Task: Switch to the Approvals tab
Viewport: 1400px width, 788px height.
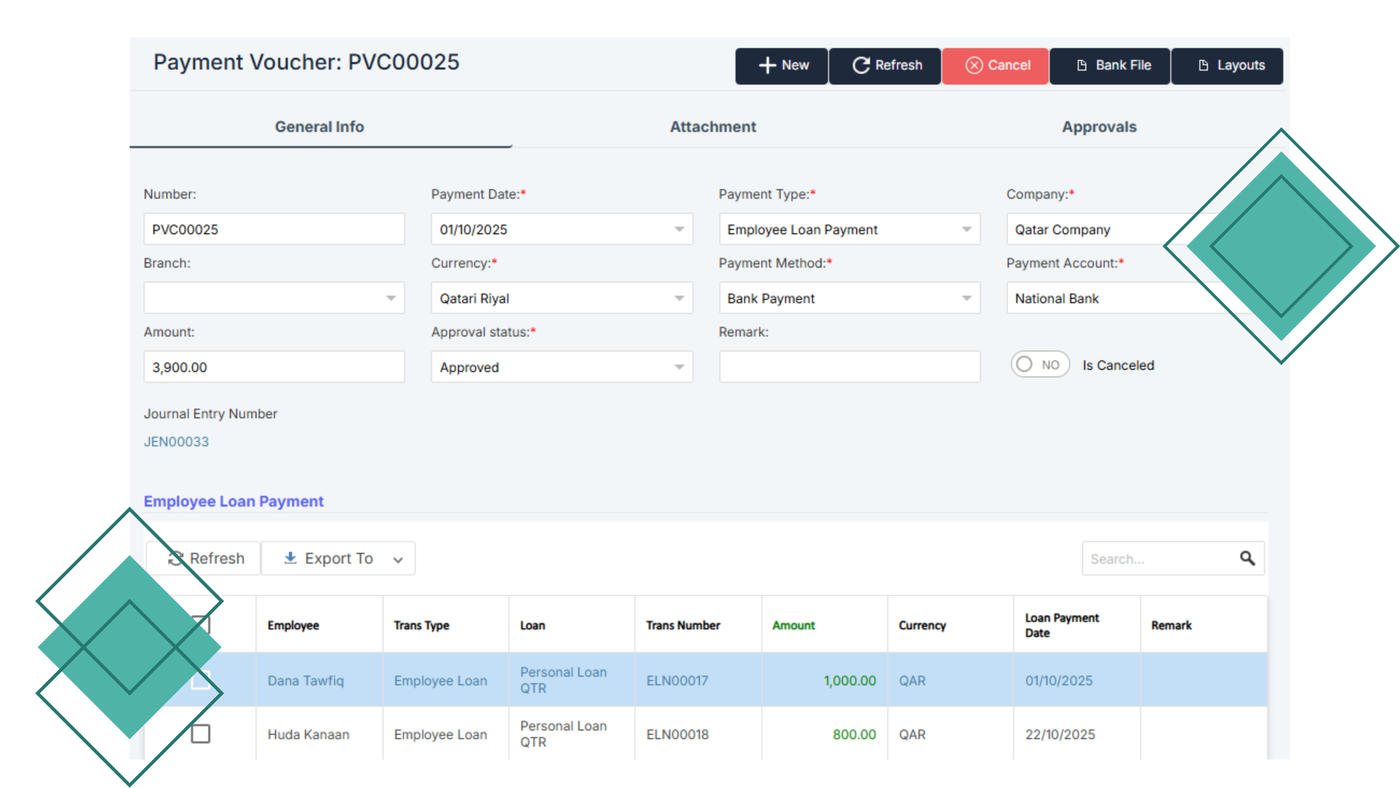Action: pyautogui.click(x=1098, y=127)
